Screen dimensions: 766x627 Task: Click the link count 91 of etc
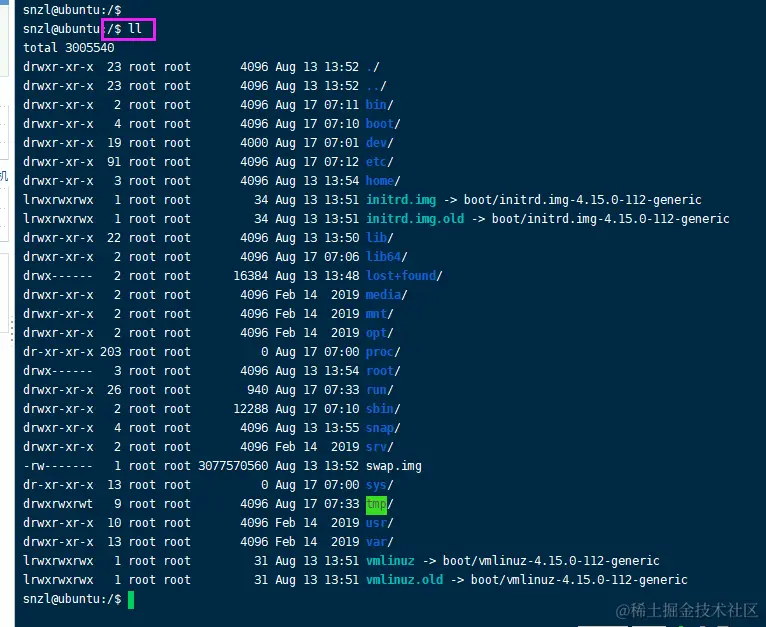[114, 162]
